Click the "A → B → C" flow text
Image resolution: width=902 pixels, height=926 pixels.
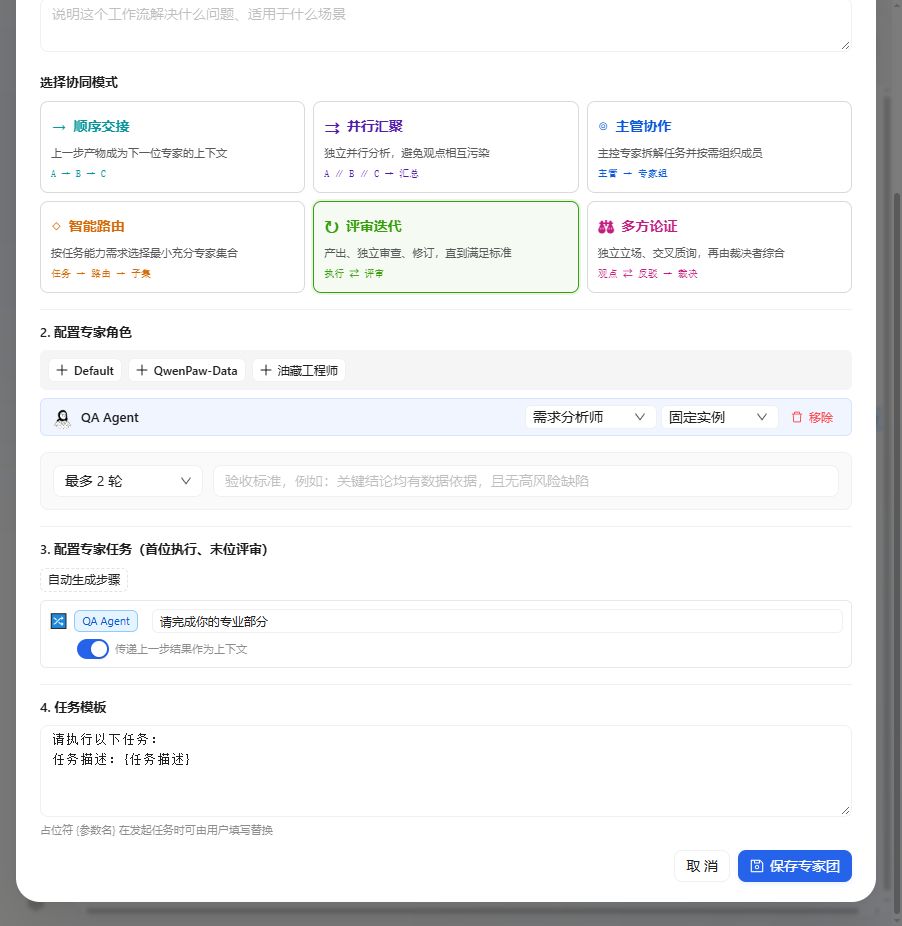click(79, 174)
